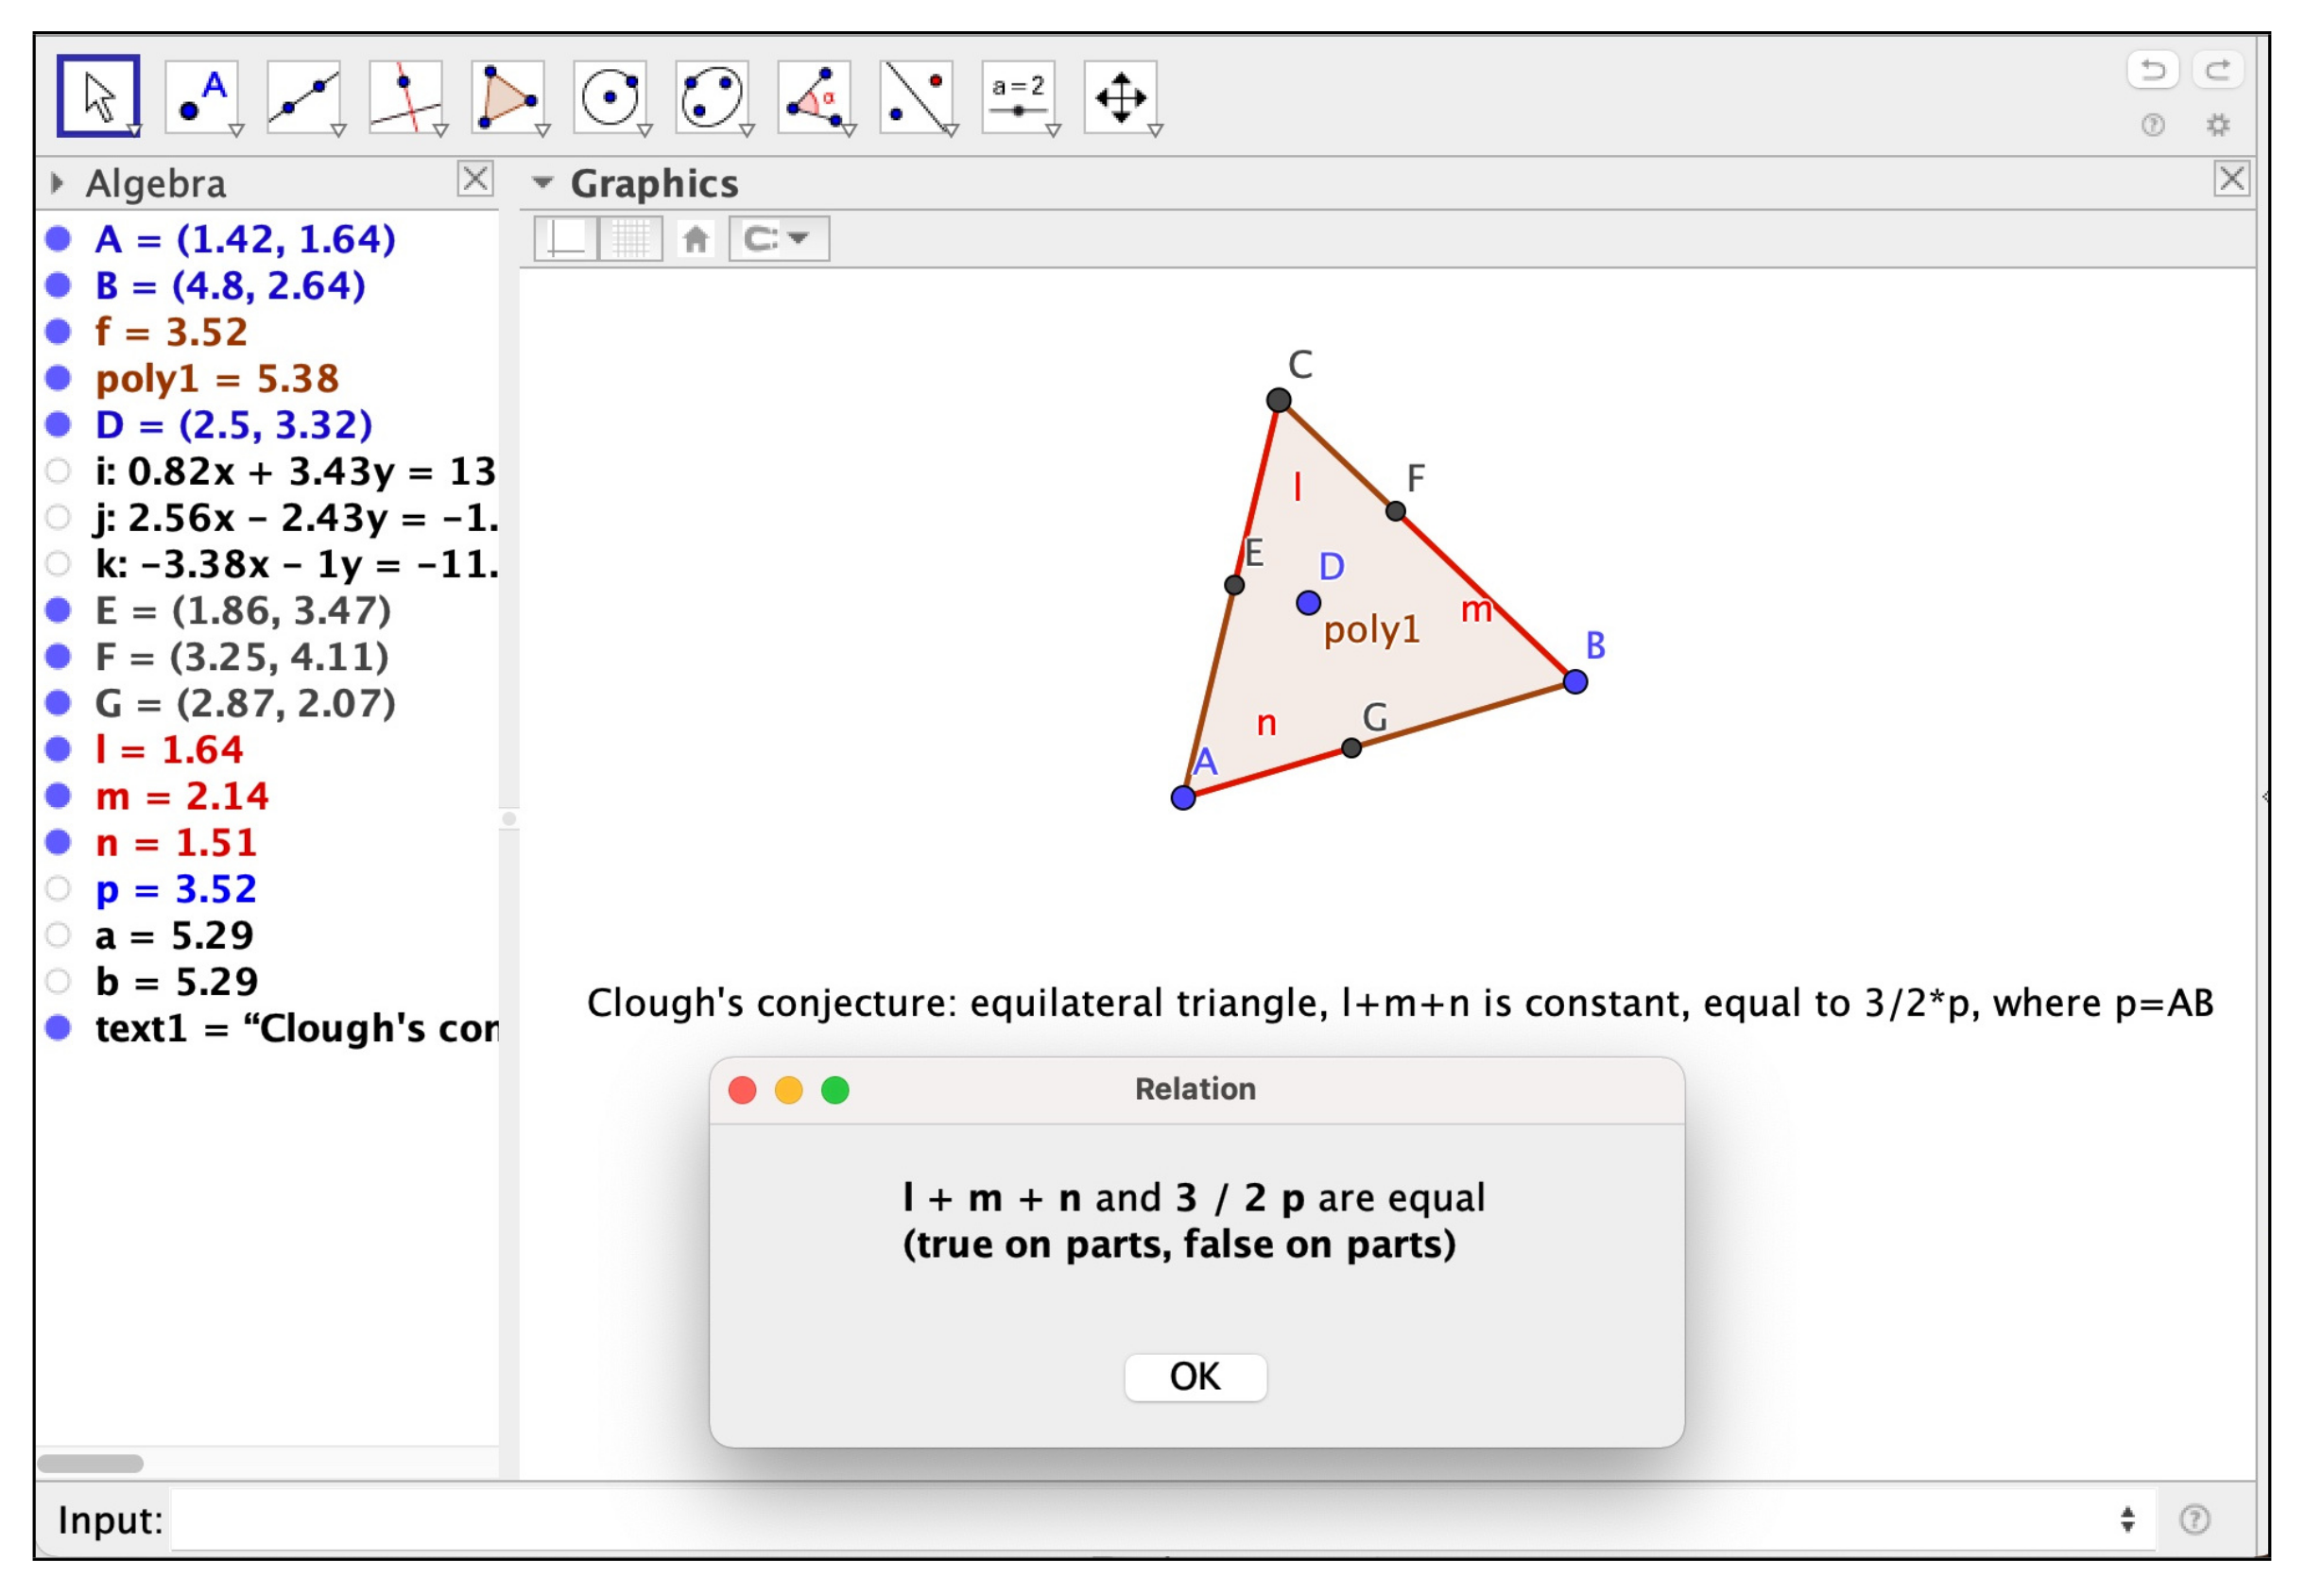Select the Line tool
Image resolution: width=2305 pixels, height=1596 pixels.
coord(302,97)
